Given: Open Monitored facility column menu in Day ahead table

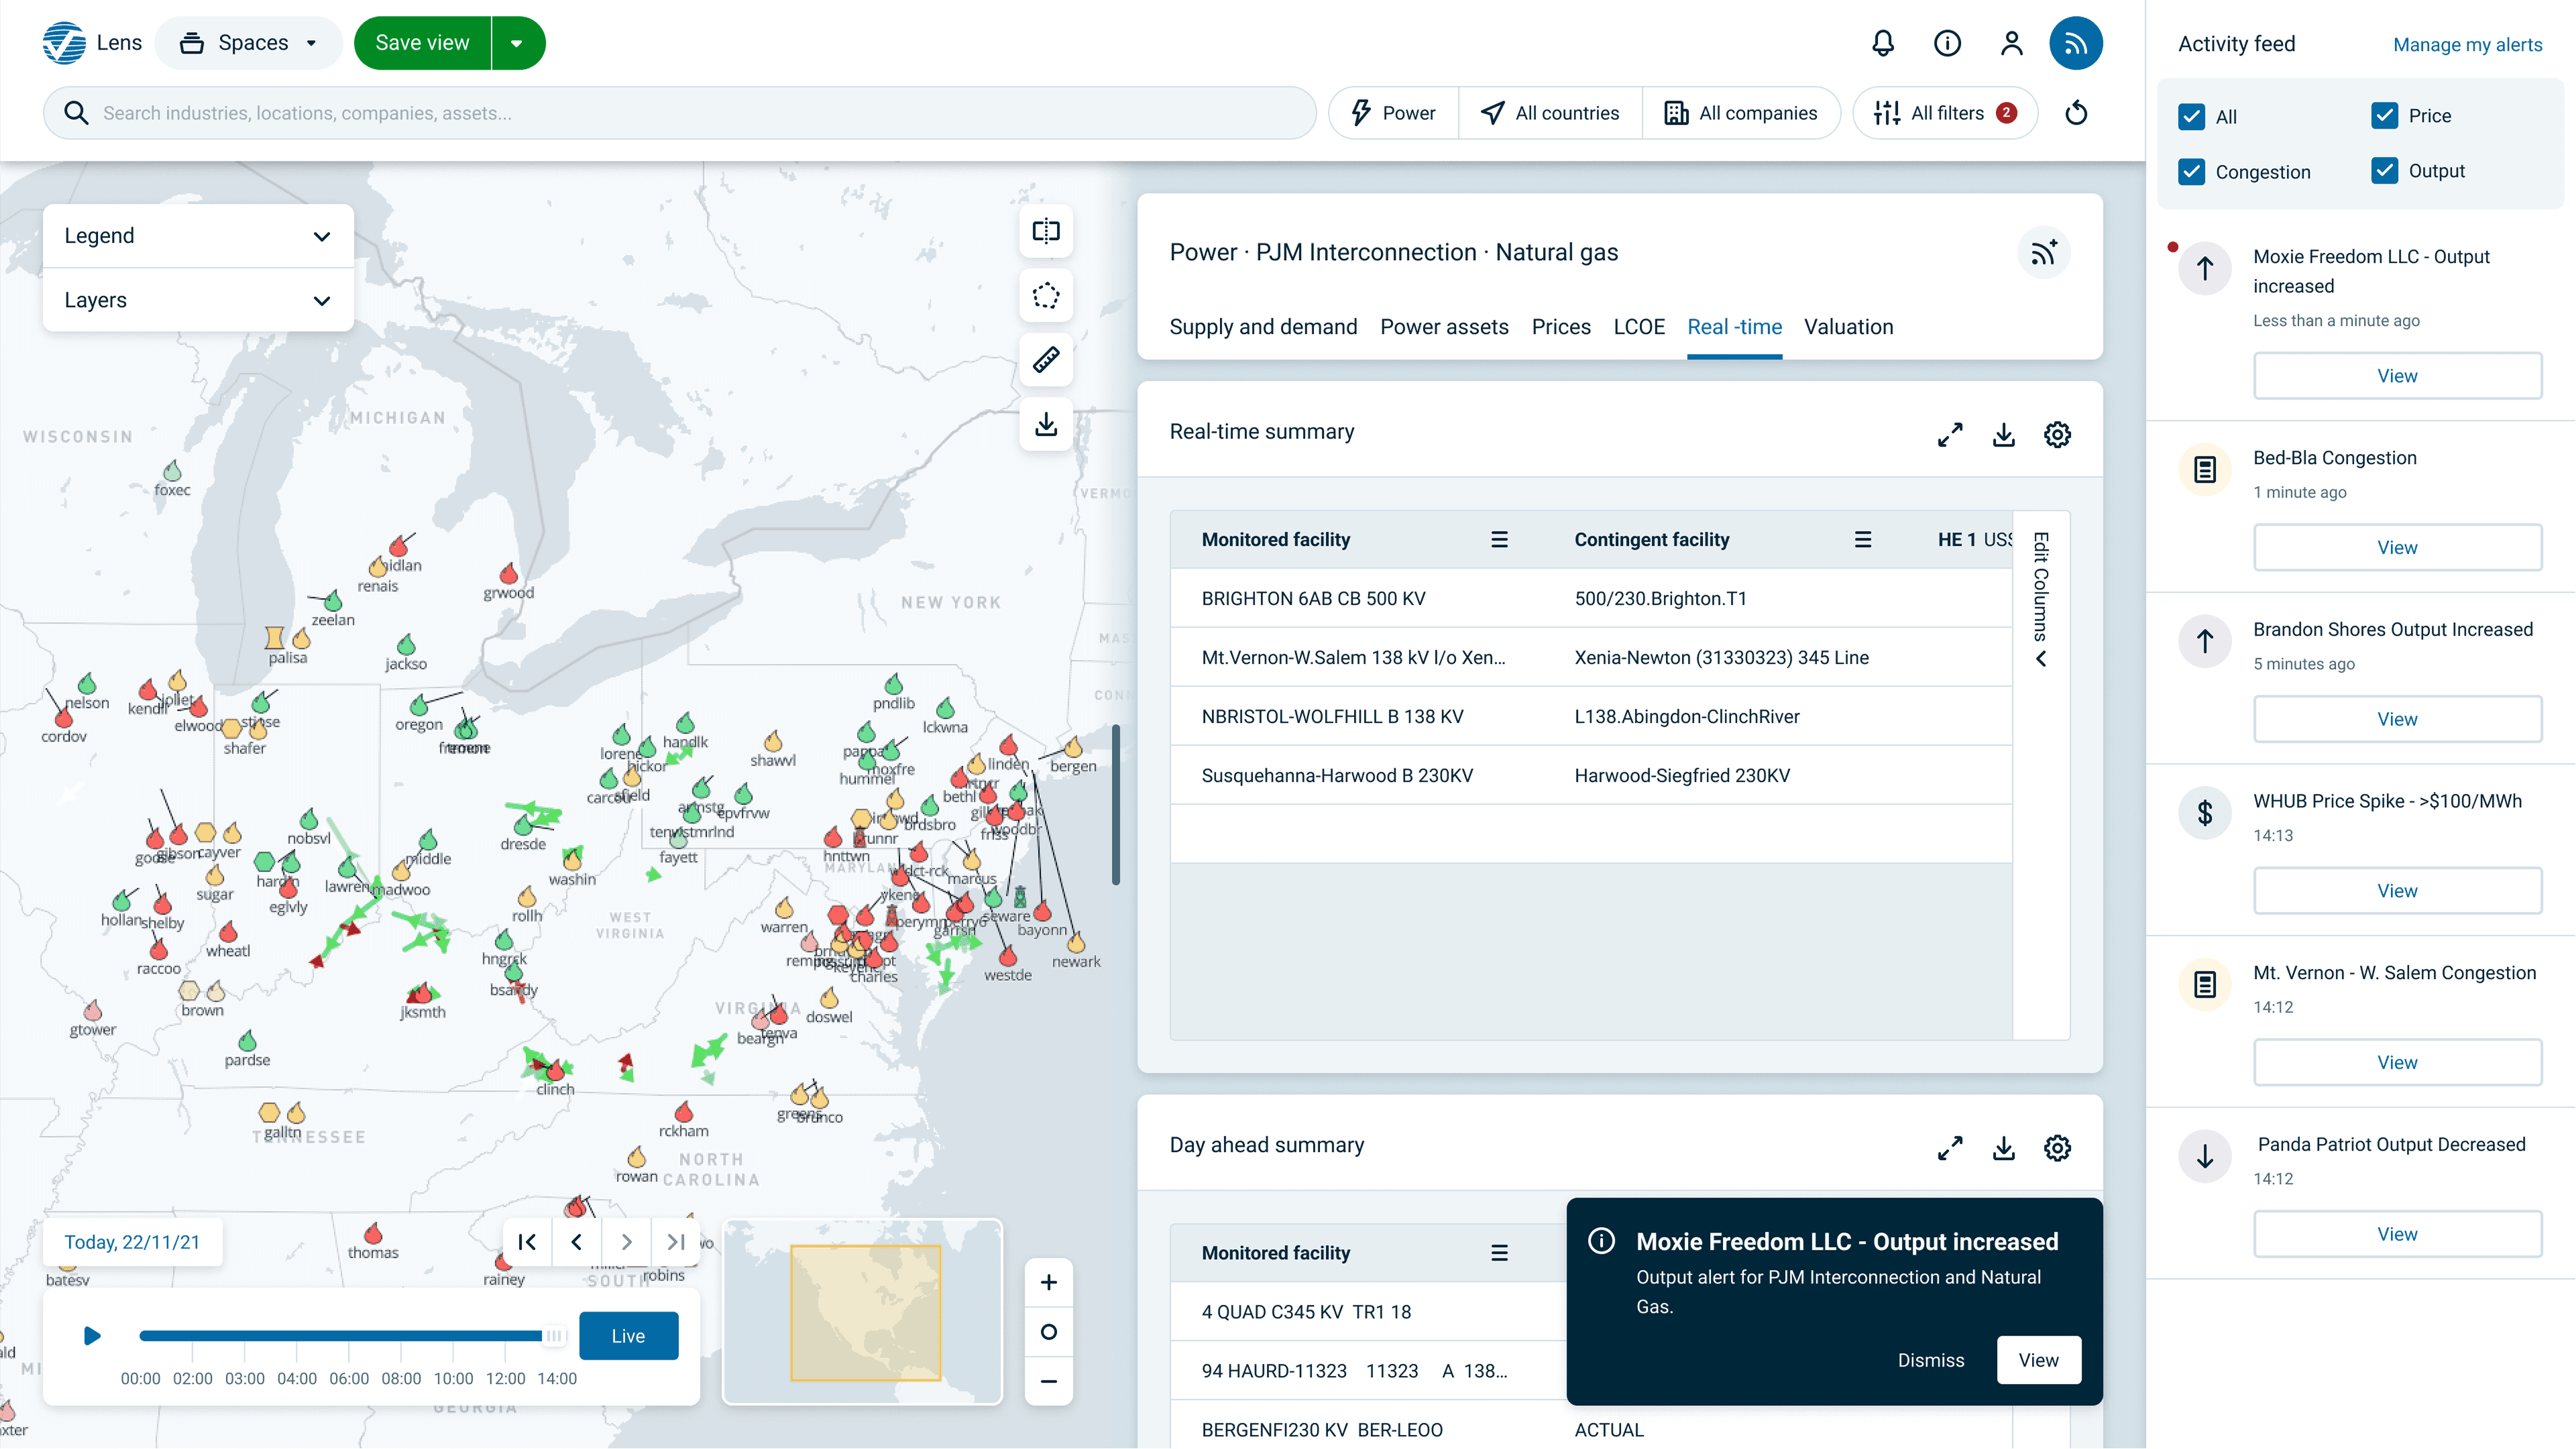Looking at the screenshot, I should pos(1499,1253).
